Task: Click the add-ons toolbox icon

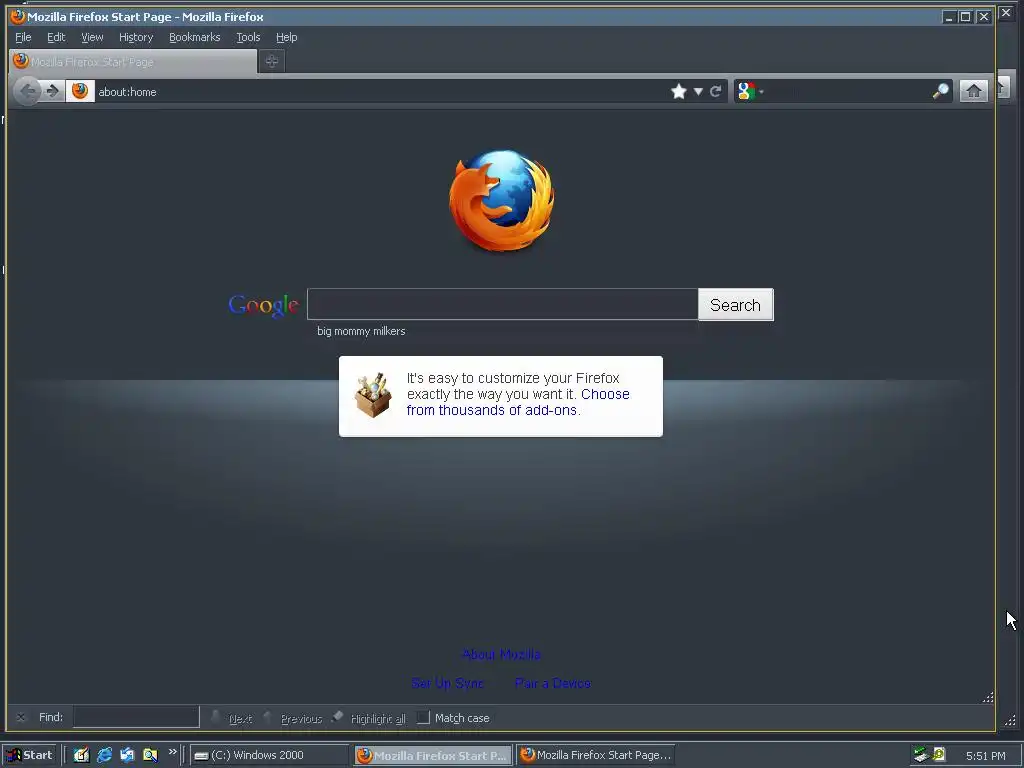Action: (x=373, y=395)
